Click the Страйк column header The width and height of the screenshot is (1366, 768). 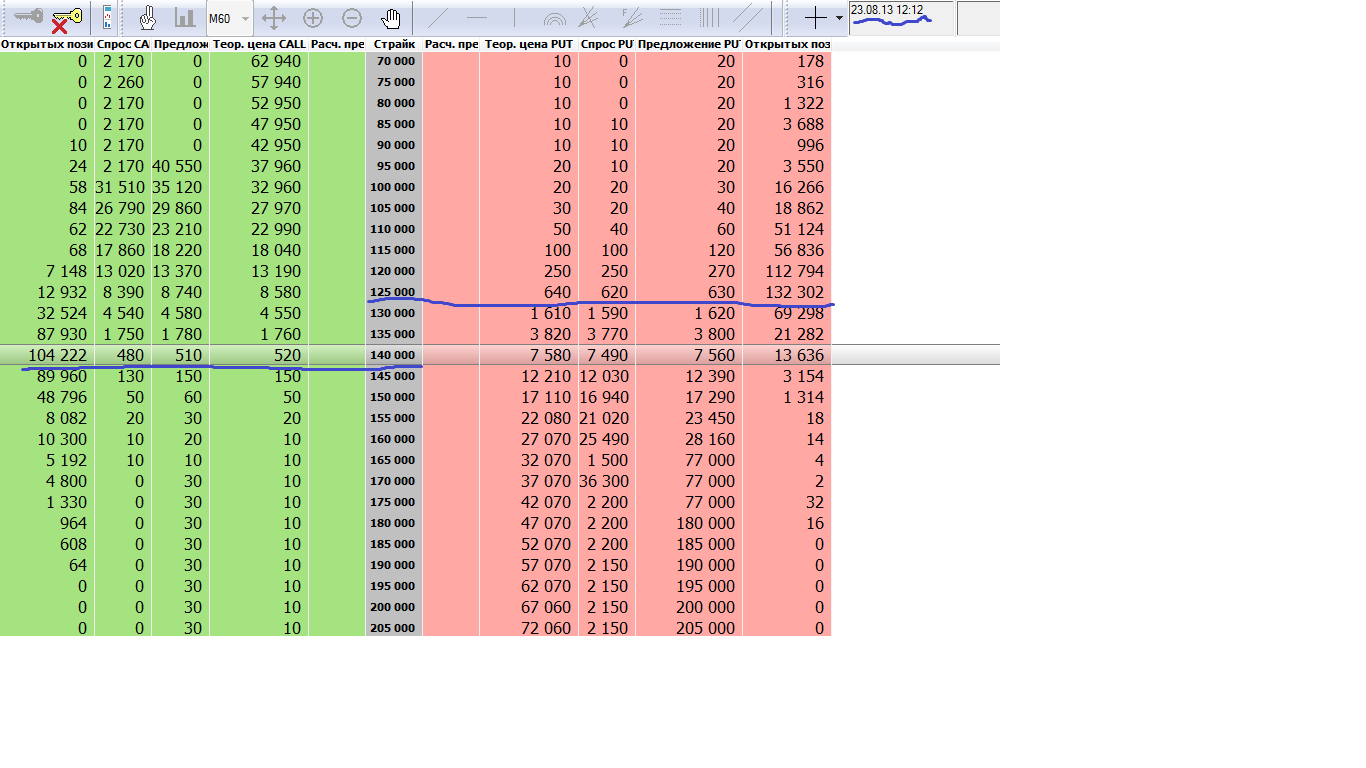click(394, 44)
